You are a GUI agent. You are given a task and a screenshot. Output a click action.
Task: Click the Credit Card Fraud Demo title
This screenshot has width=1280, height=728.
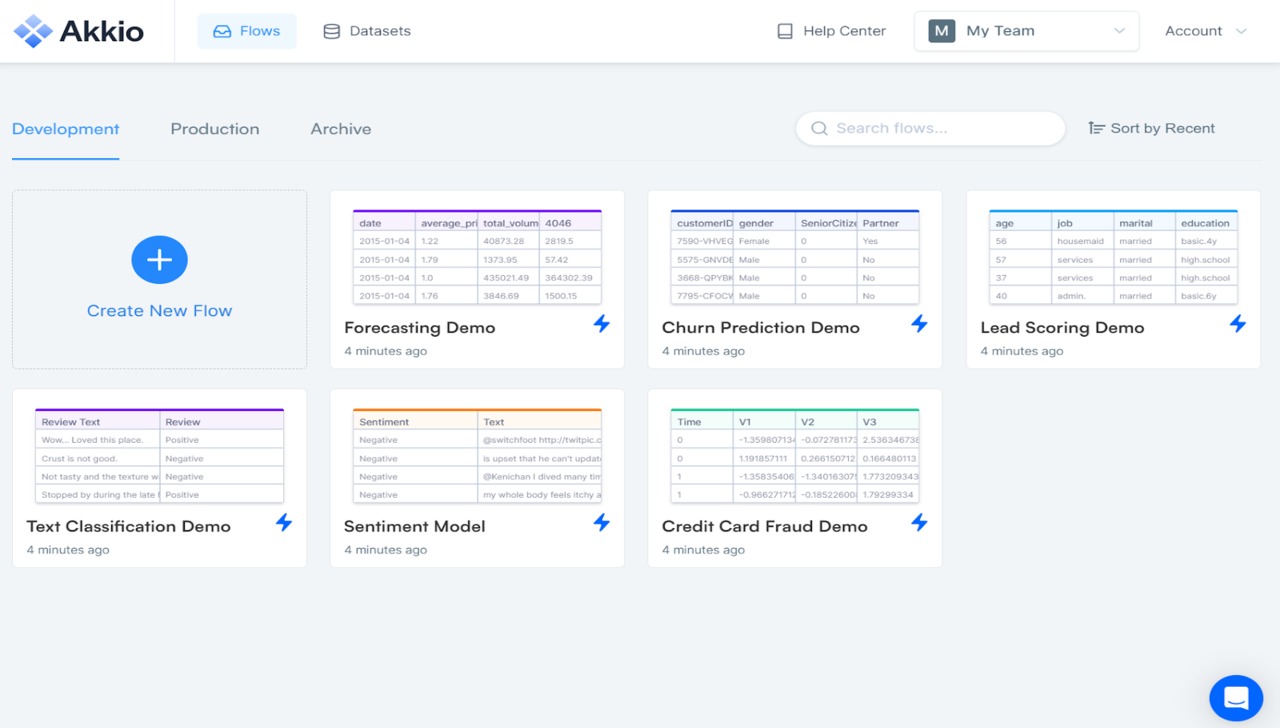pos(765,527)
